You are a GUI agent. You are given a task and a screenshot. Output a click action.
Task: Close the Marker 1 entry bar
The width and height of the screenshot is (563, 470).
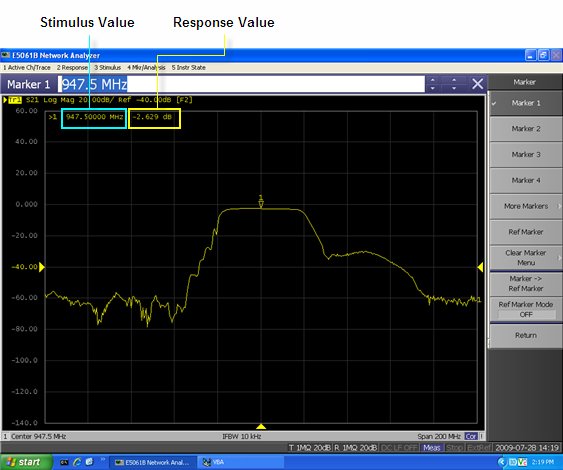coord(478,84)
